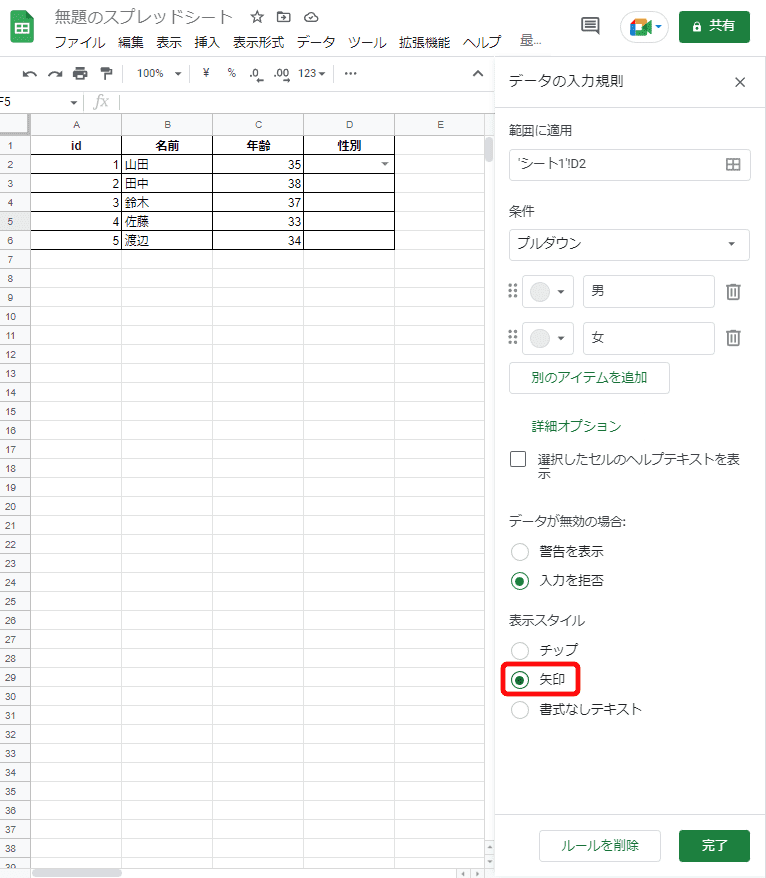
Task: Delete the 男 dropdown item
Action: 733,291
